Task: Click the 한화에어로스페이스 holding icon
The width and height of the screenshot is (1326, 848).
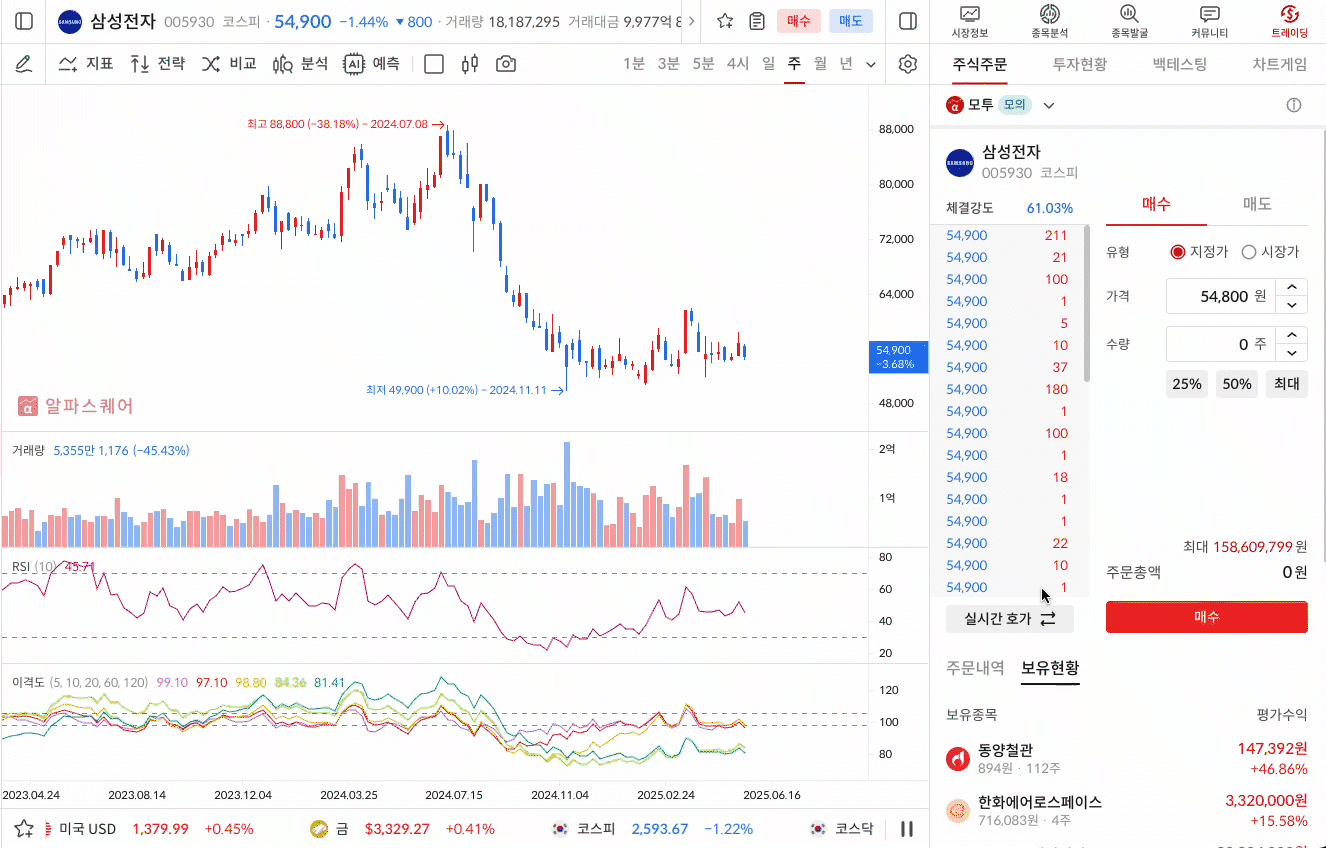Action: point(958,811)
